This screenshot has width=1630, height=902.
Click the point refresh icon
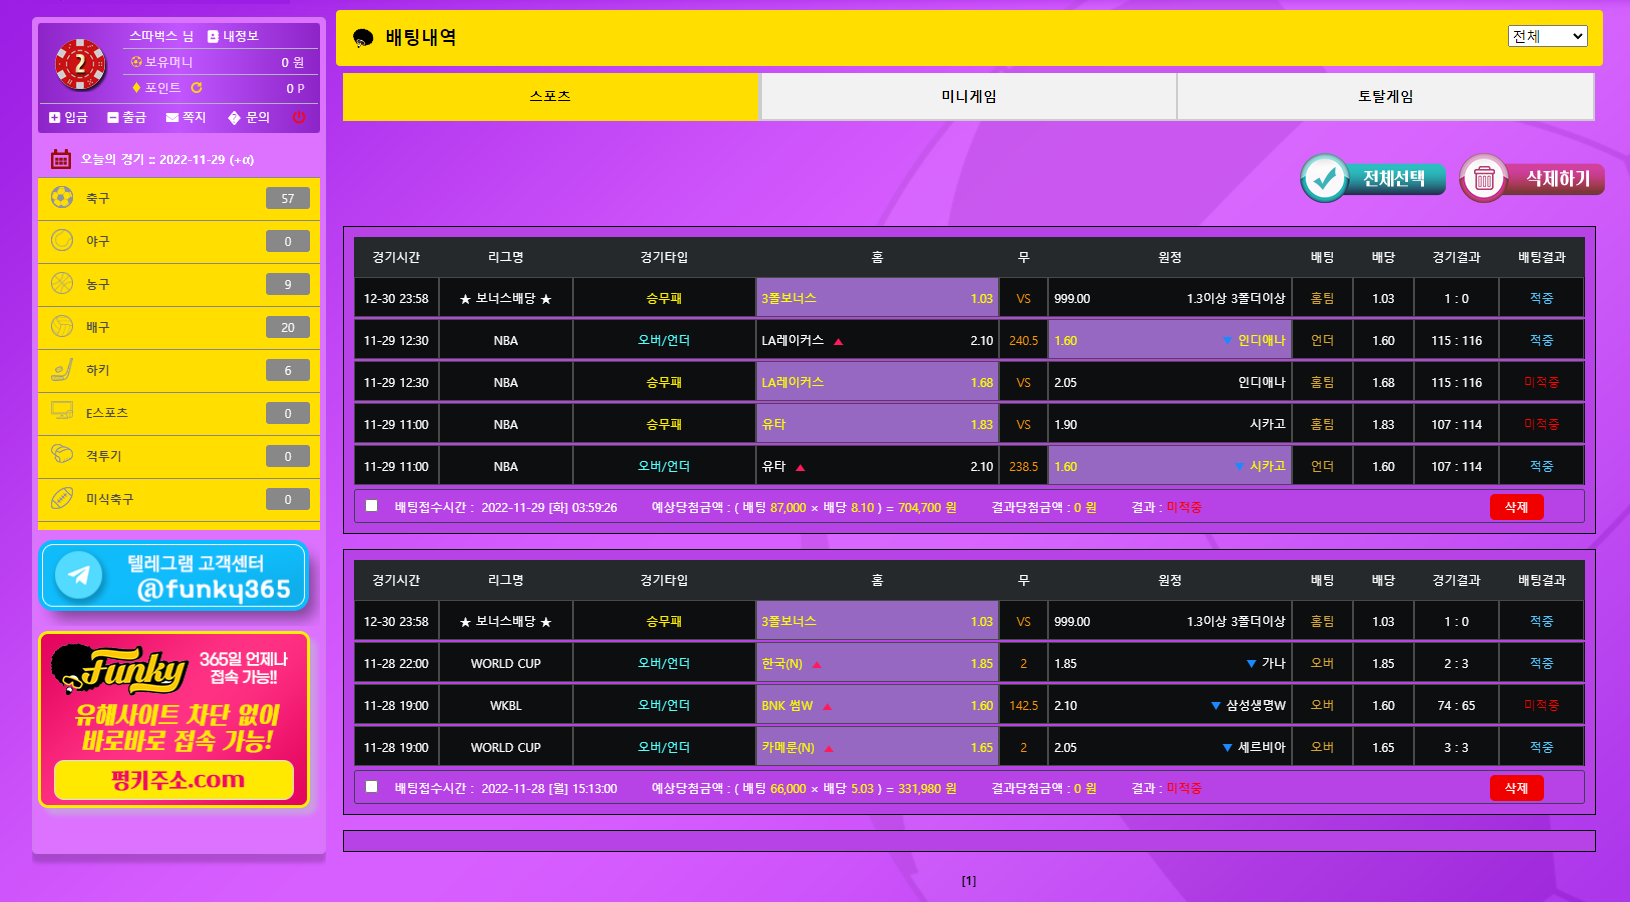click(x=197, y=88)
